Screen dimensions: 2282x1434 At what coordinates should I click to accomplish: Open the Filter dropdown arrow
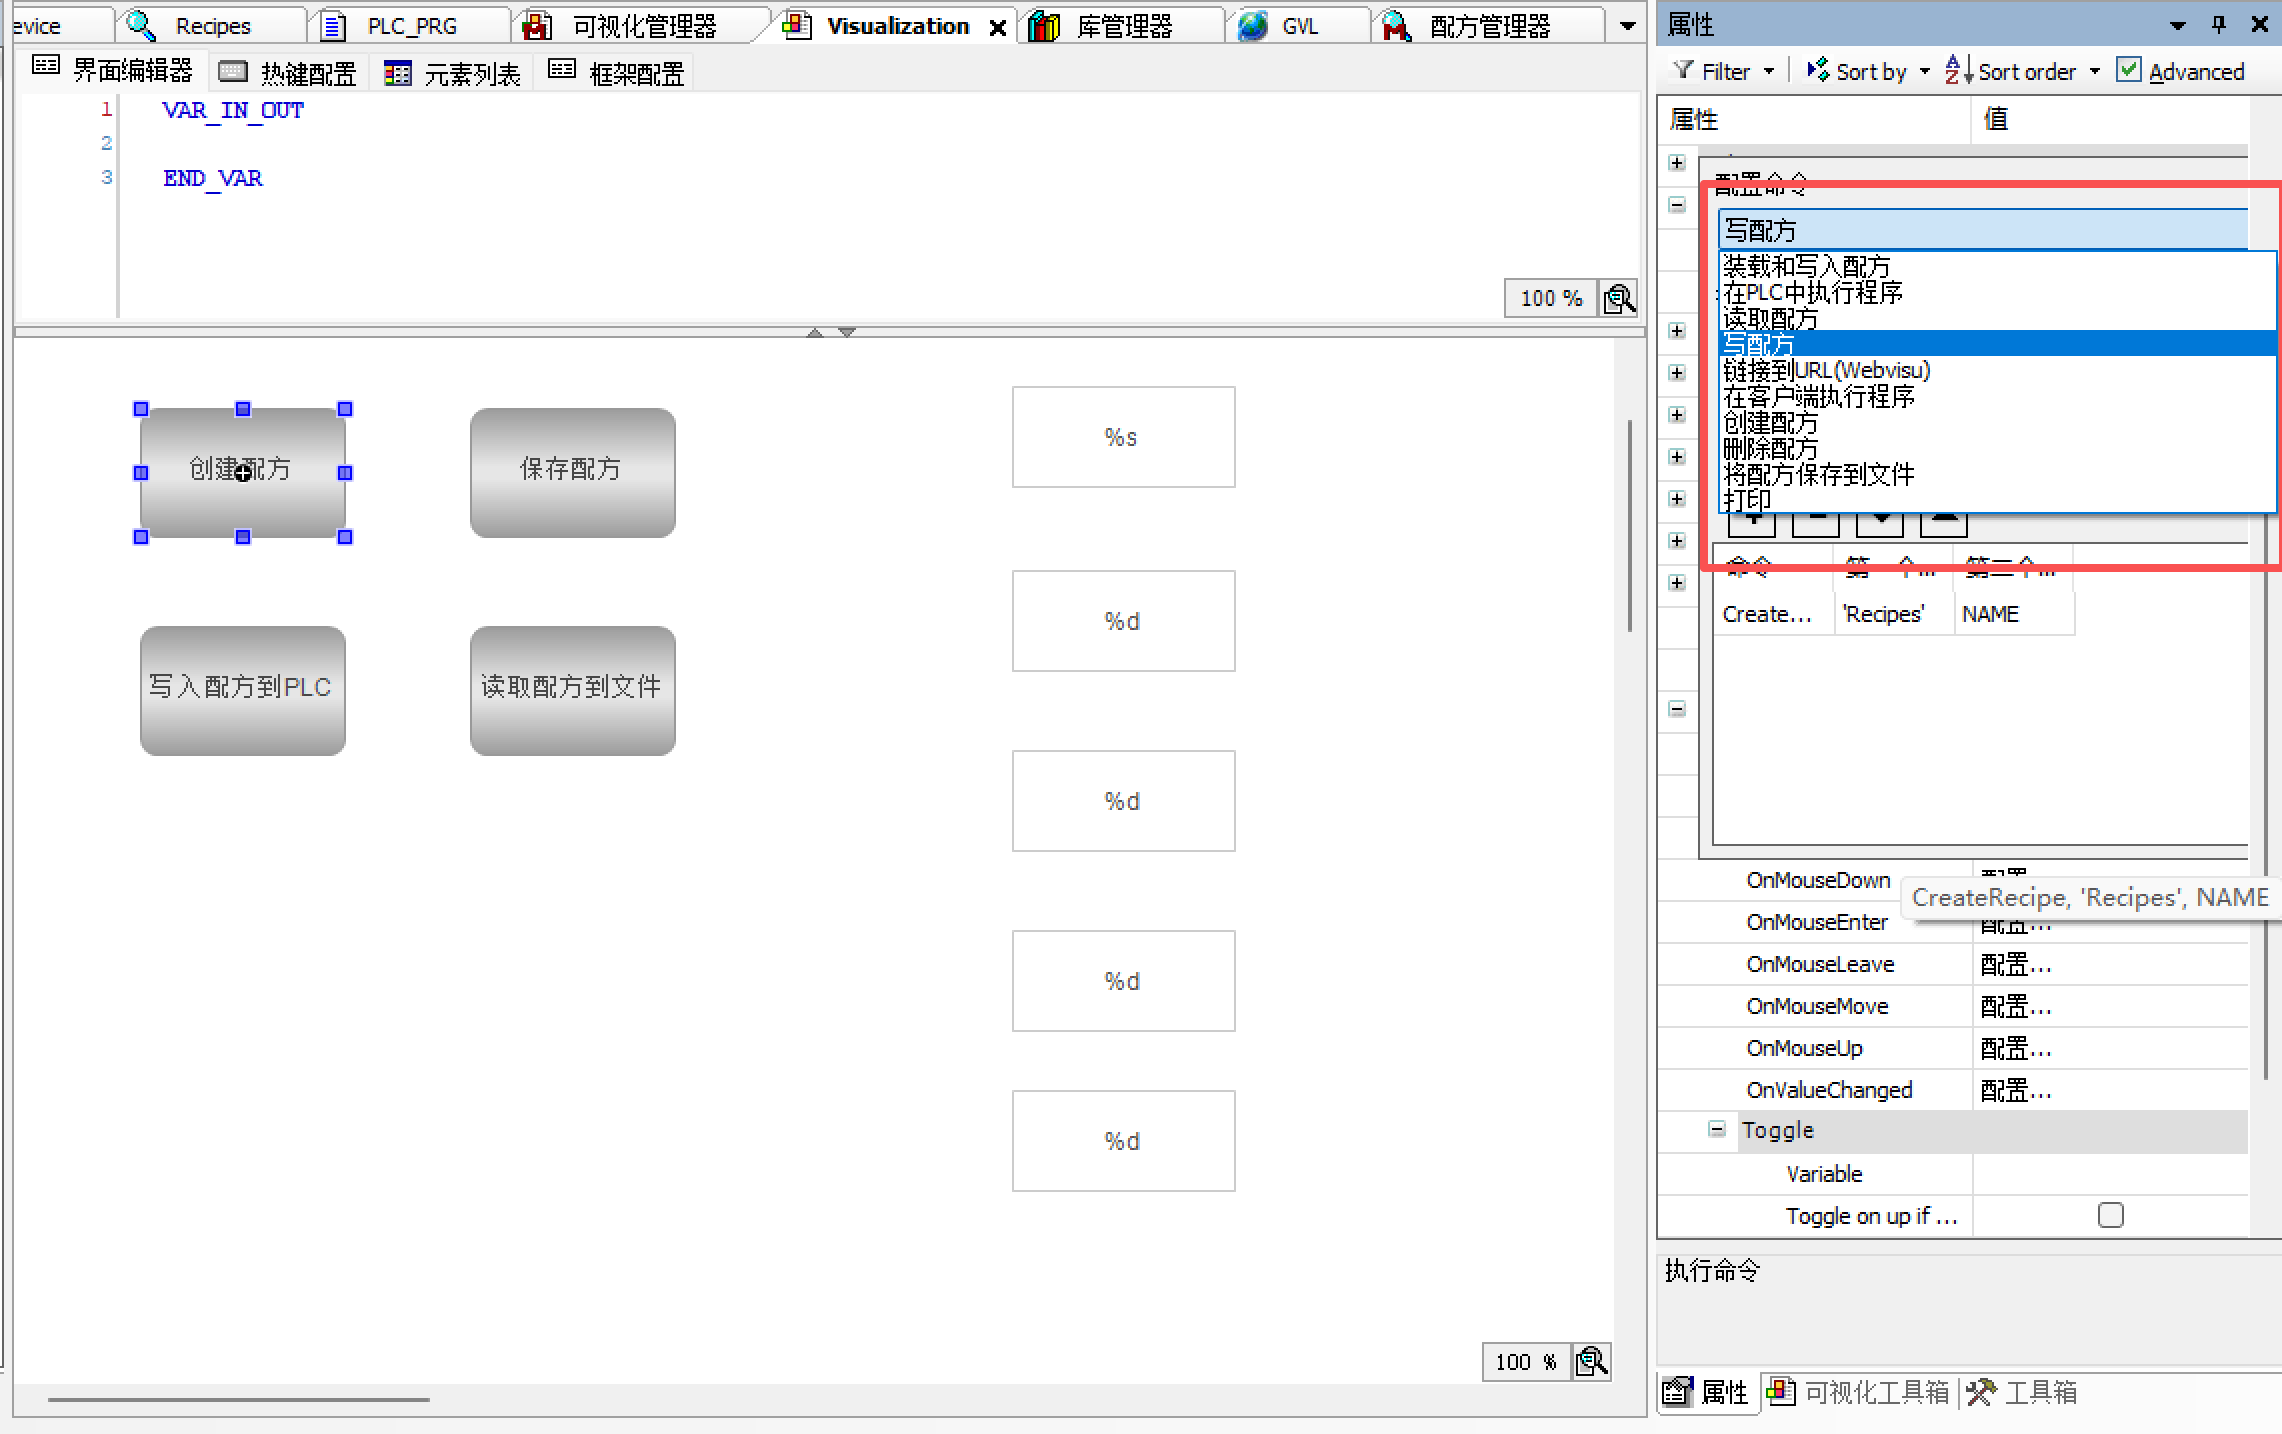pos(1769,71)
